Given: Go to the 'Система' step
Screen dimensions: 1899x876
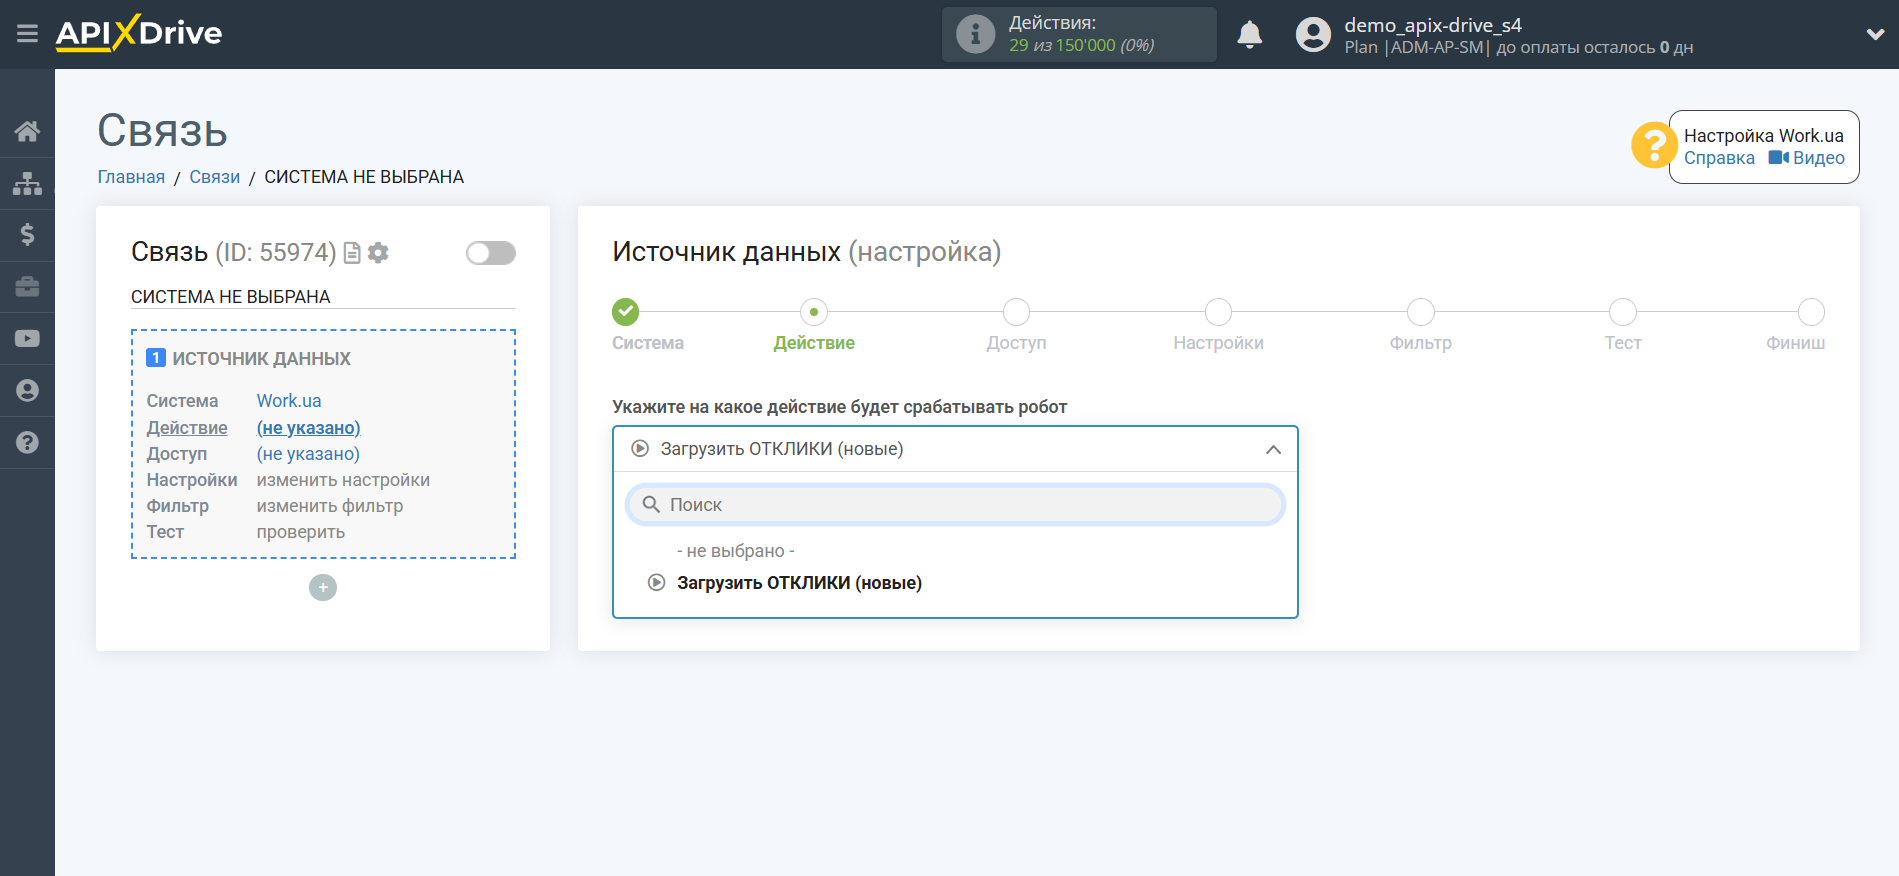Looking at the screenshot, I should coord(626,313).
